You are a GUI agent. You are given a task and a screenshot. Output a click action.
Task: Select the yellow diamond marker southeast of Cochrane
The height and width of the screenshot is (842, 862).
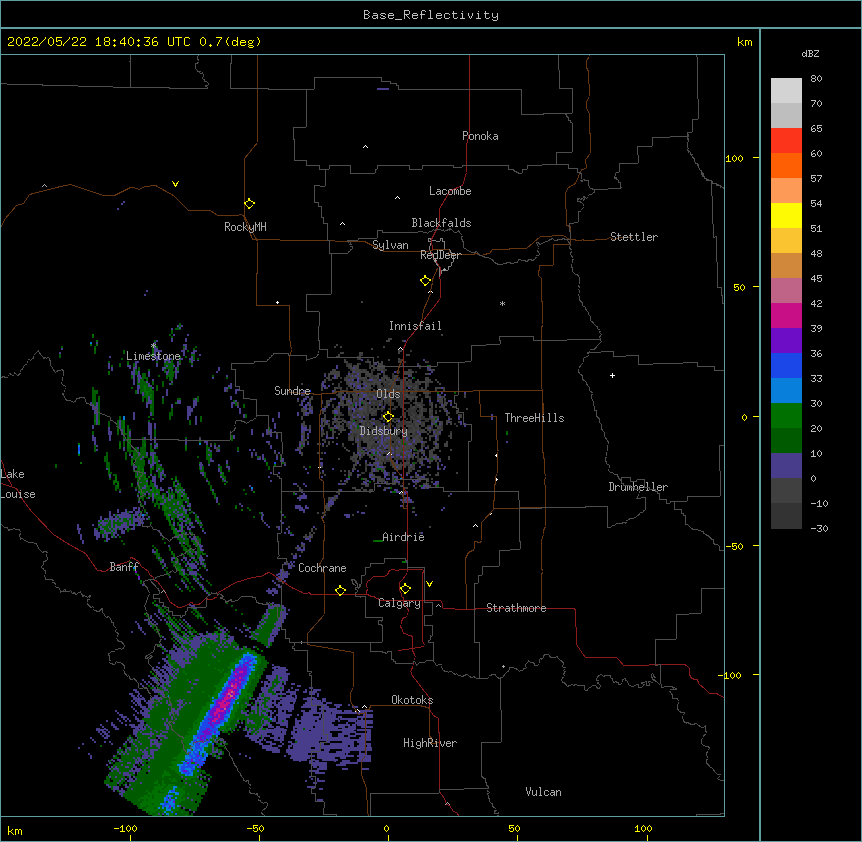pos(340,590)
